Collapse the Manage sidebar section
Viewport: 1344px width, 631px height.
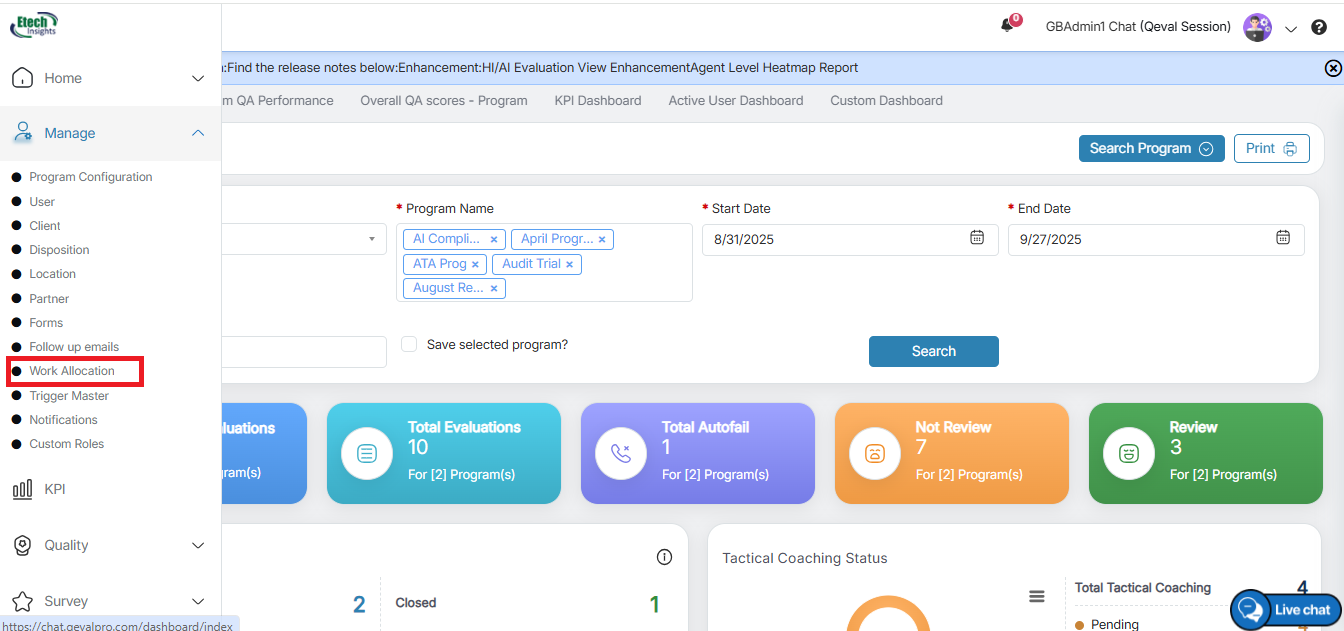coord(197,133)
